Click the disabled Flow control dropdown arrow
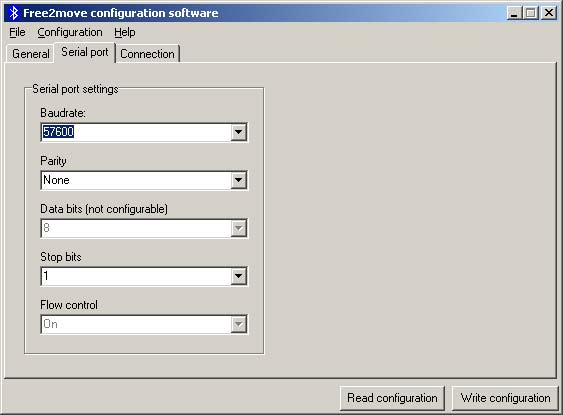Viewport: 563px width, 415px height. (x=238, y=325)
